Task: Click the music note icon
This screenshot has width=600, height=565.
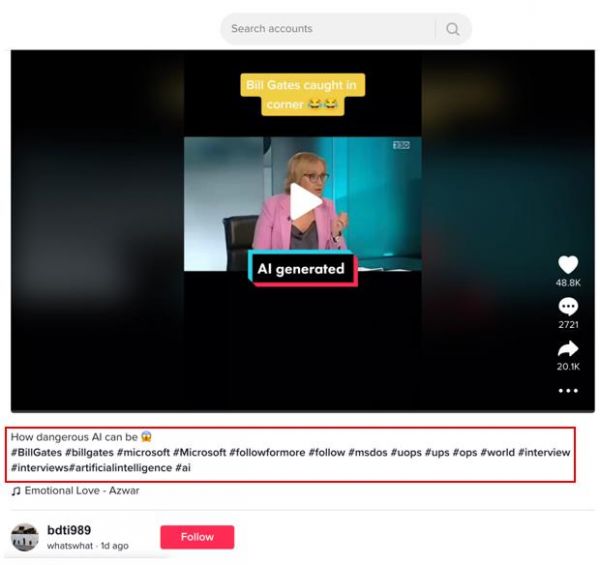Action: pyautogui.click(x=16, y=491)
